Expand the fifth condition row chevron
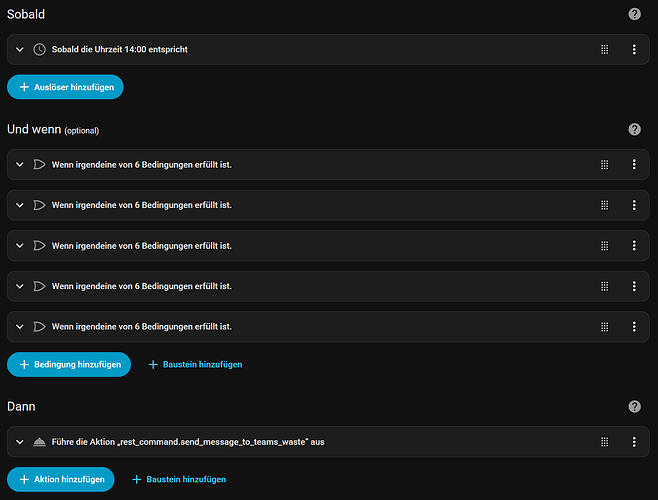658x500 pixels. (20, 327)
